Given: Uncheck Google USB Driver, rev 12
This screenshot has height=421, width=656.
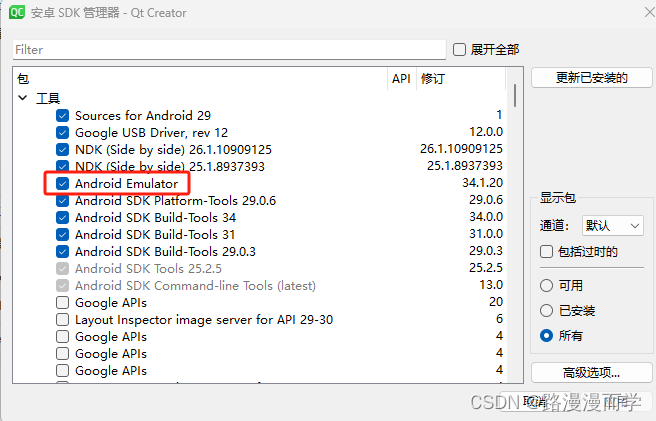Looking at the screenshot, I should (62, 133).
